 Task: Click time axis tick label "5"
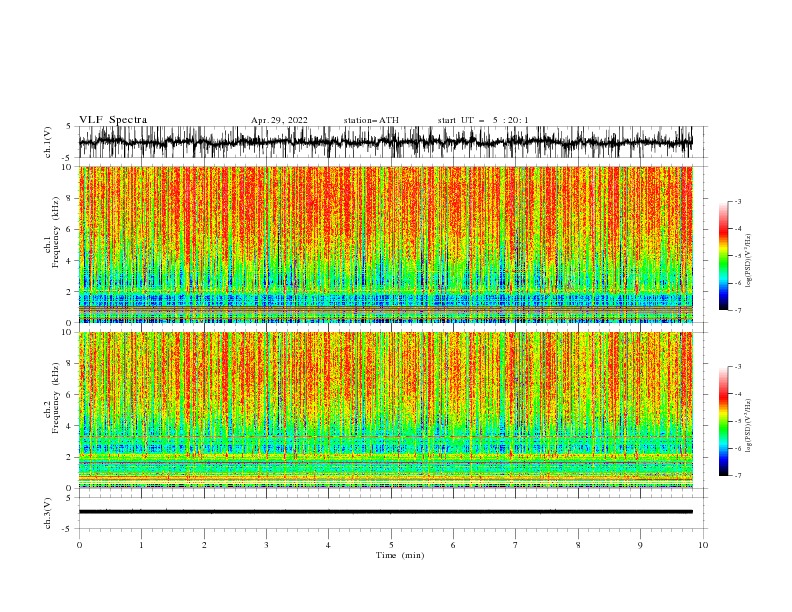[391, 545]
